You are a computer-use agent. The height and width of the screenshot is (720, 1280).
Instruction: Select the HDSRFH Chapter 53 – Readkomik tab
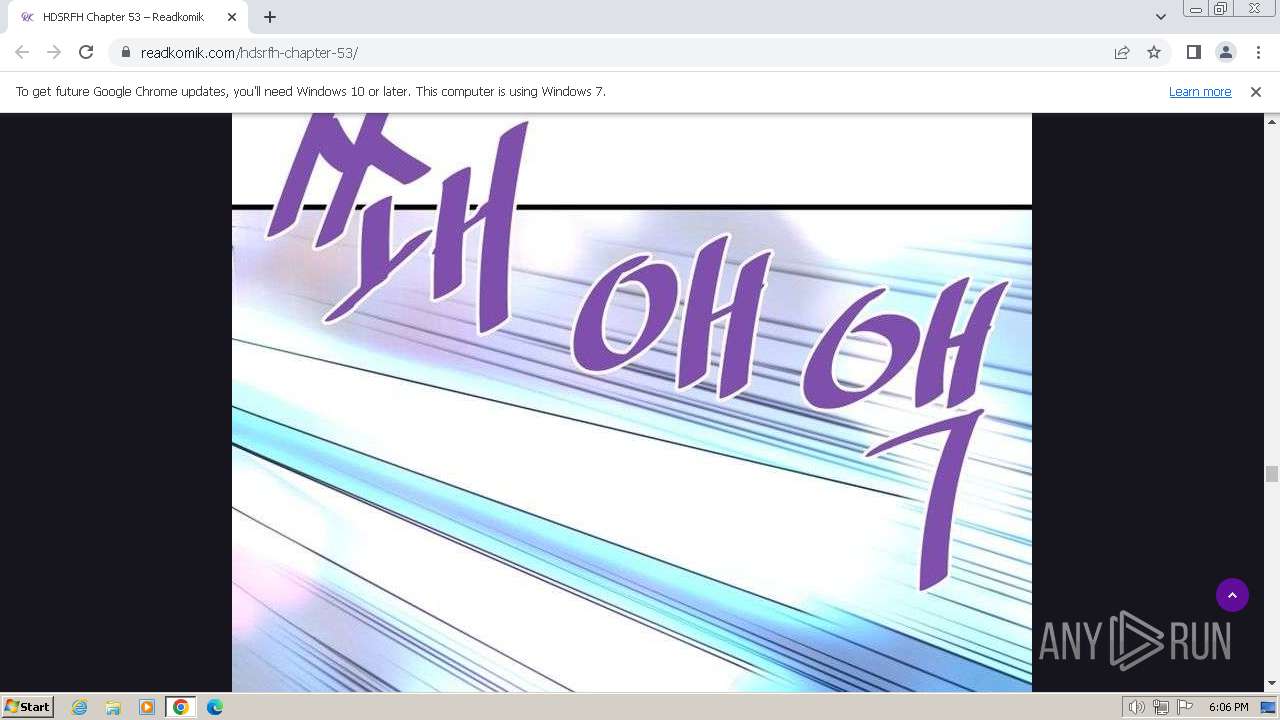pyautogui.click(x=128, y=17)
